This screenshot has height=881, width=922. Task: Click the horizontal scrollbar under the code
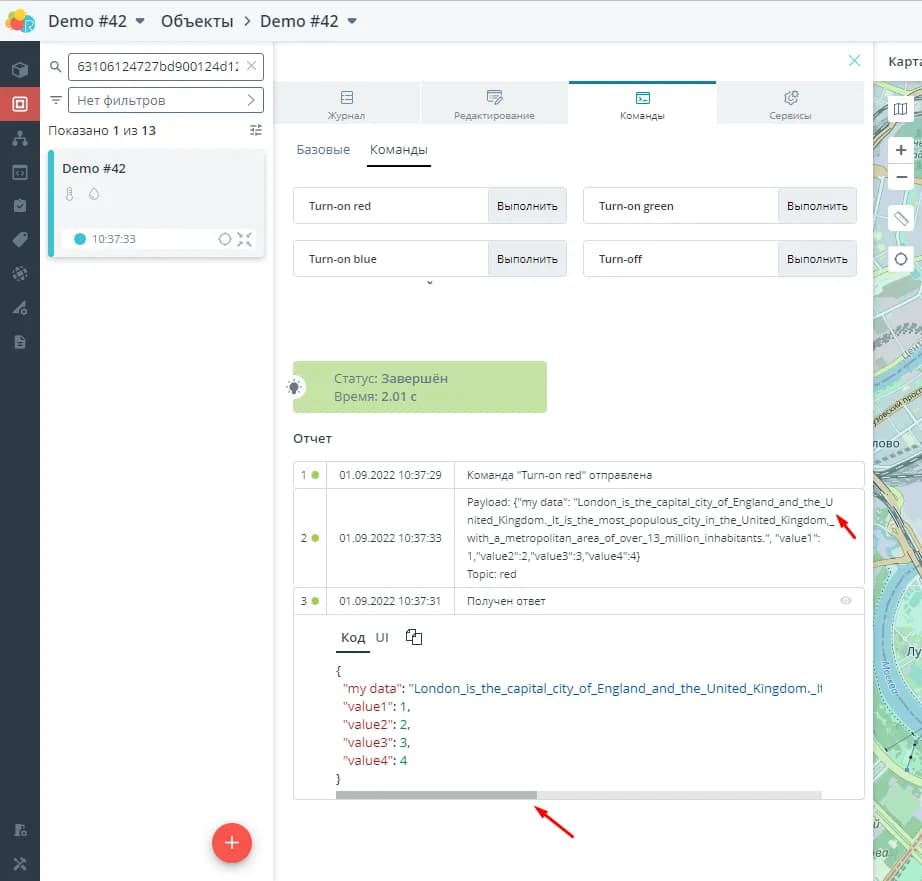(x=436, y=795)
